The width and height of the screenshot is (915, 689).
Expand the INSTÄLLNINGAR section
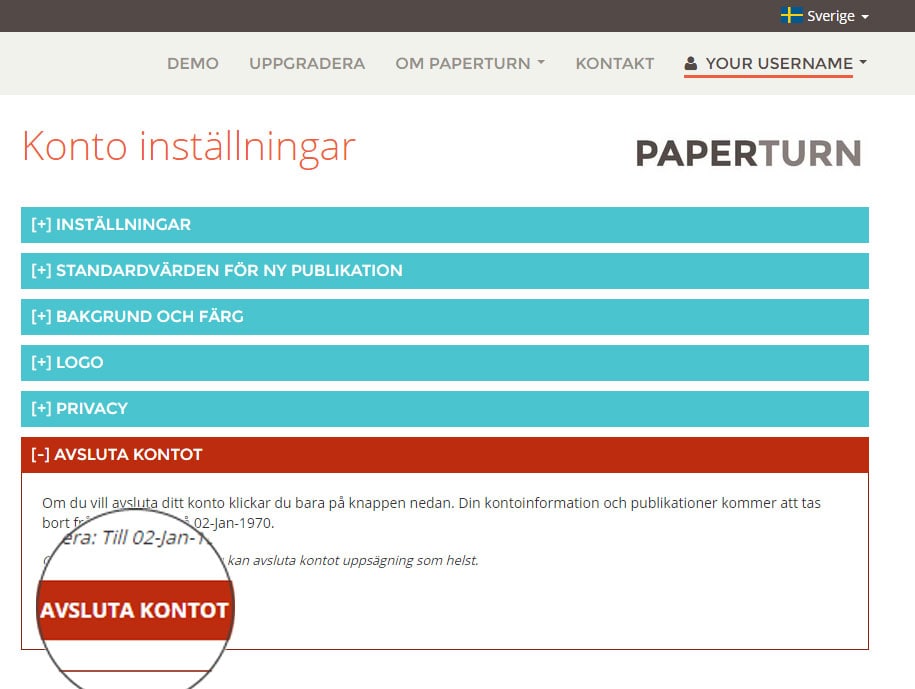445,225
